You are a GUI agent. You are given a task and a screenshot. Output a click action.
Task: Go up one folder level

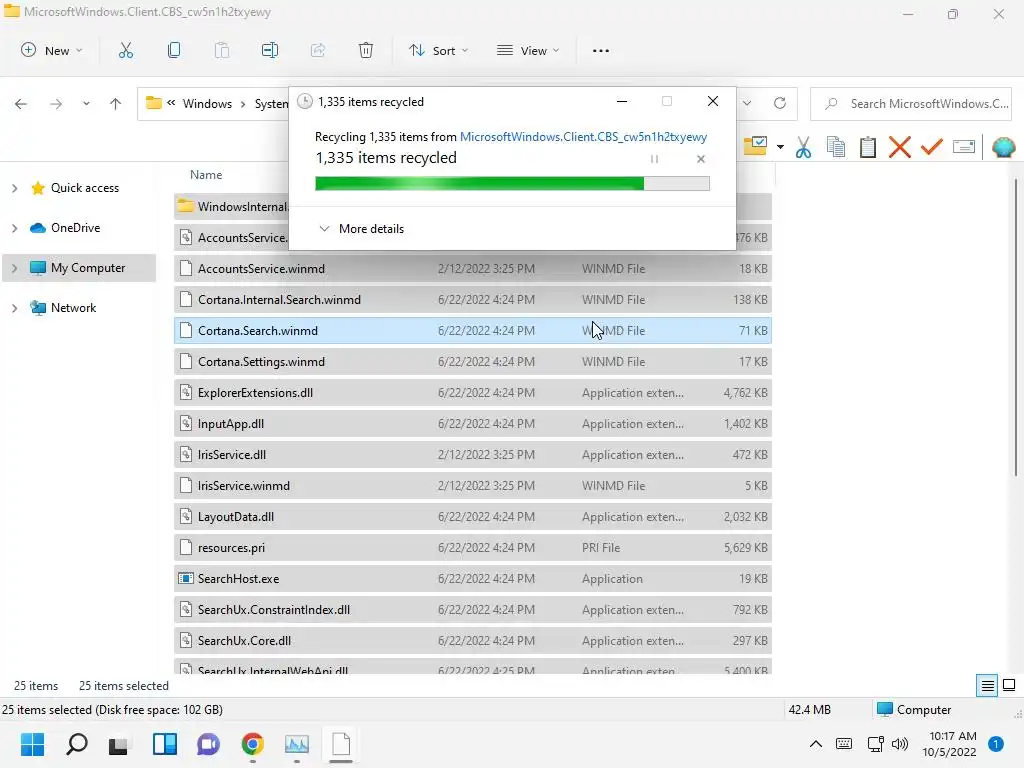pos(116,104)
